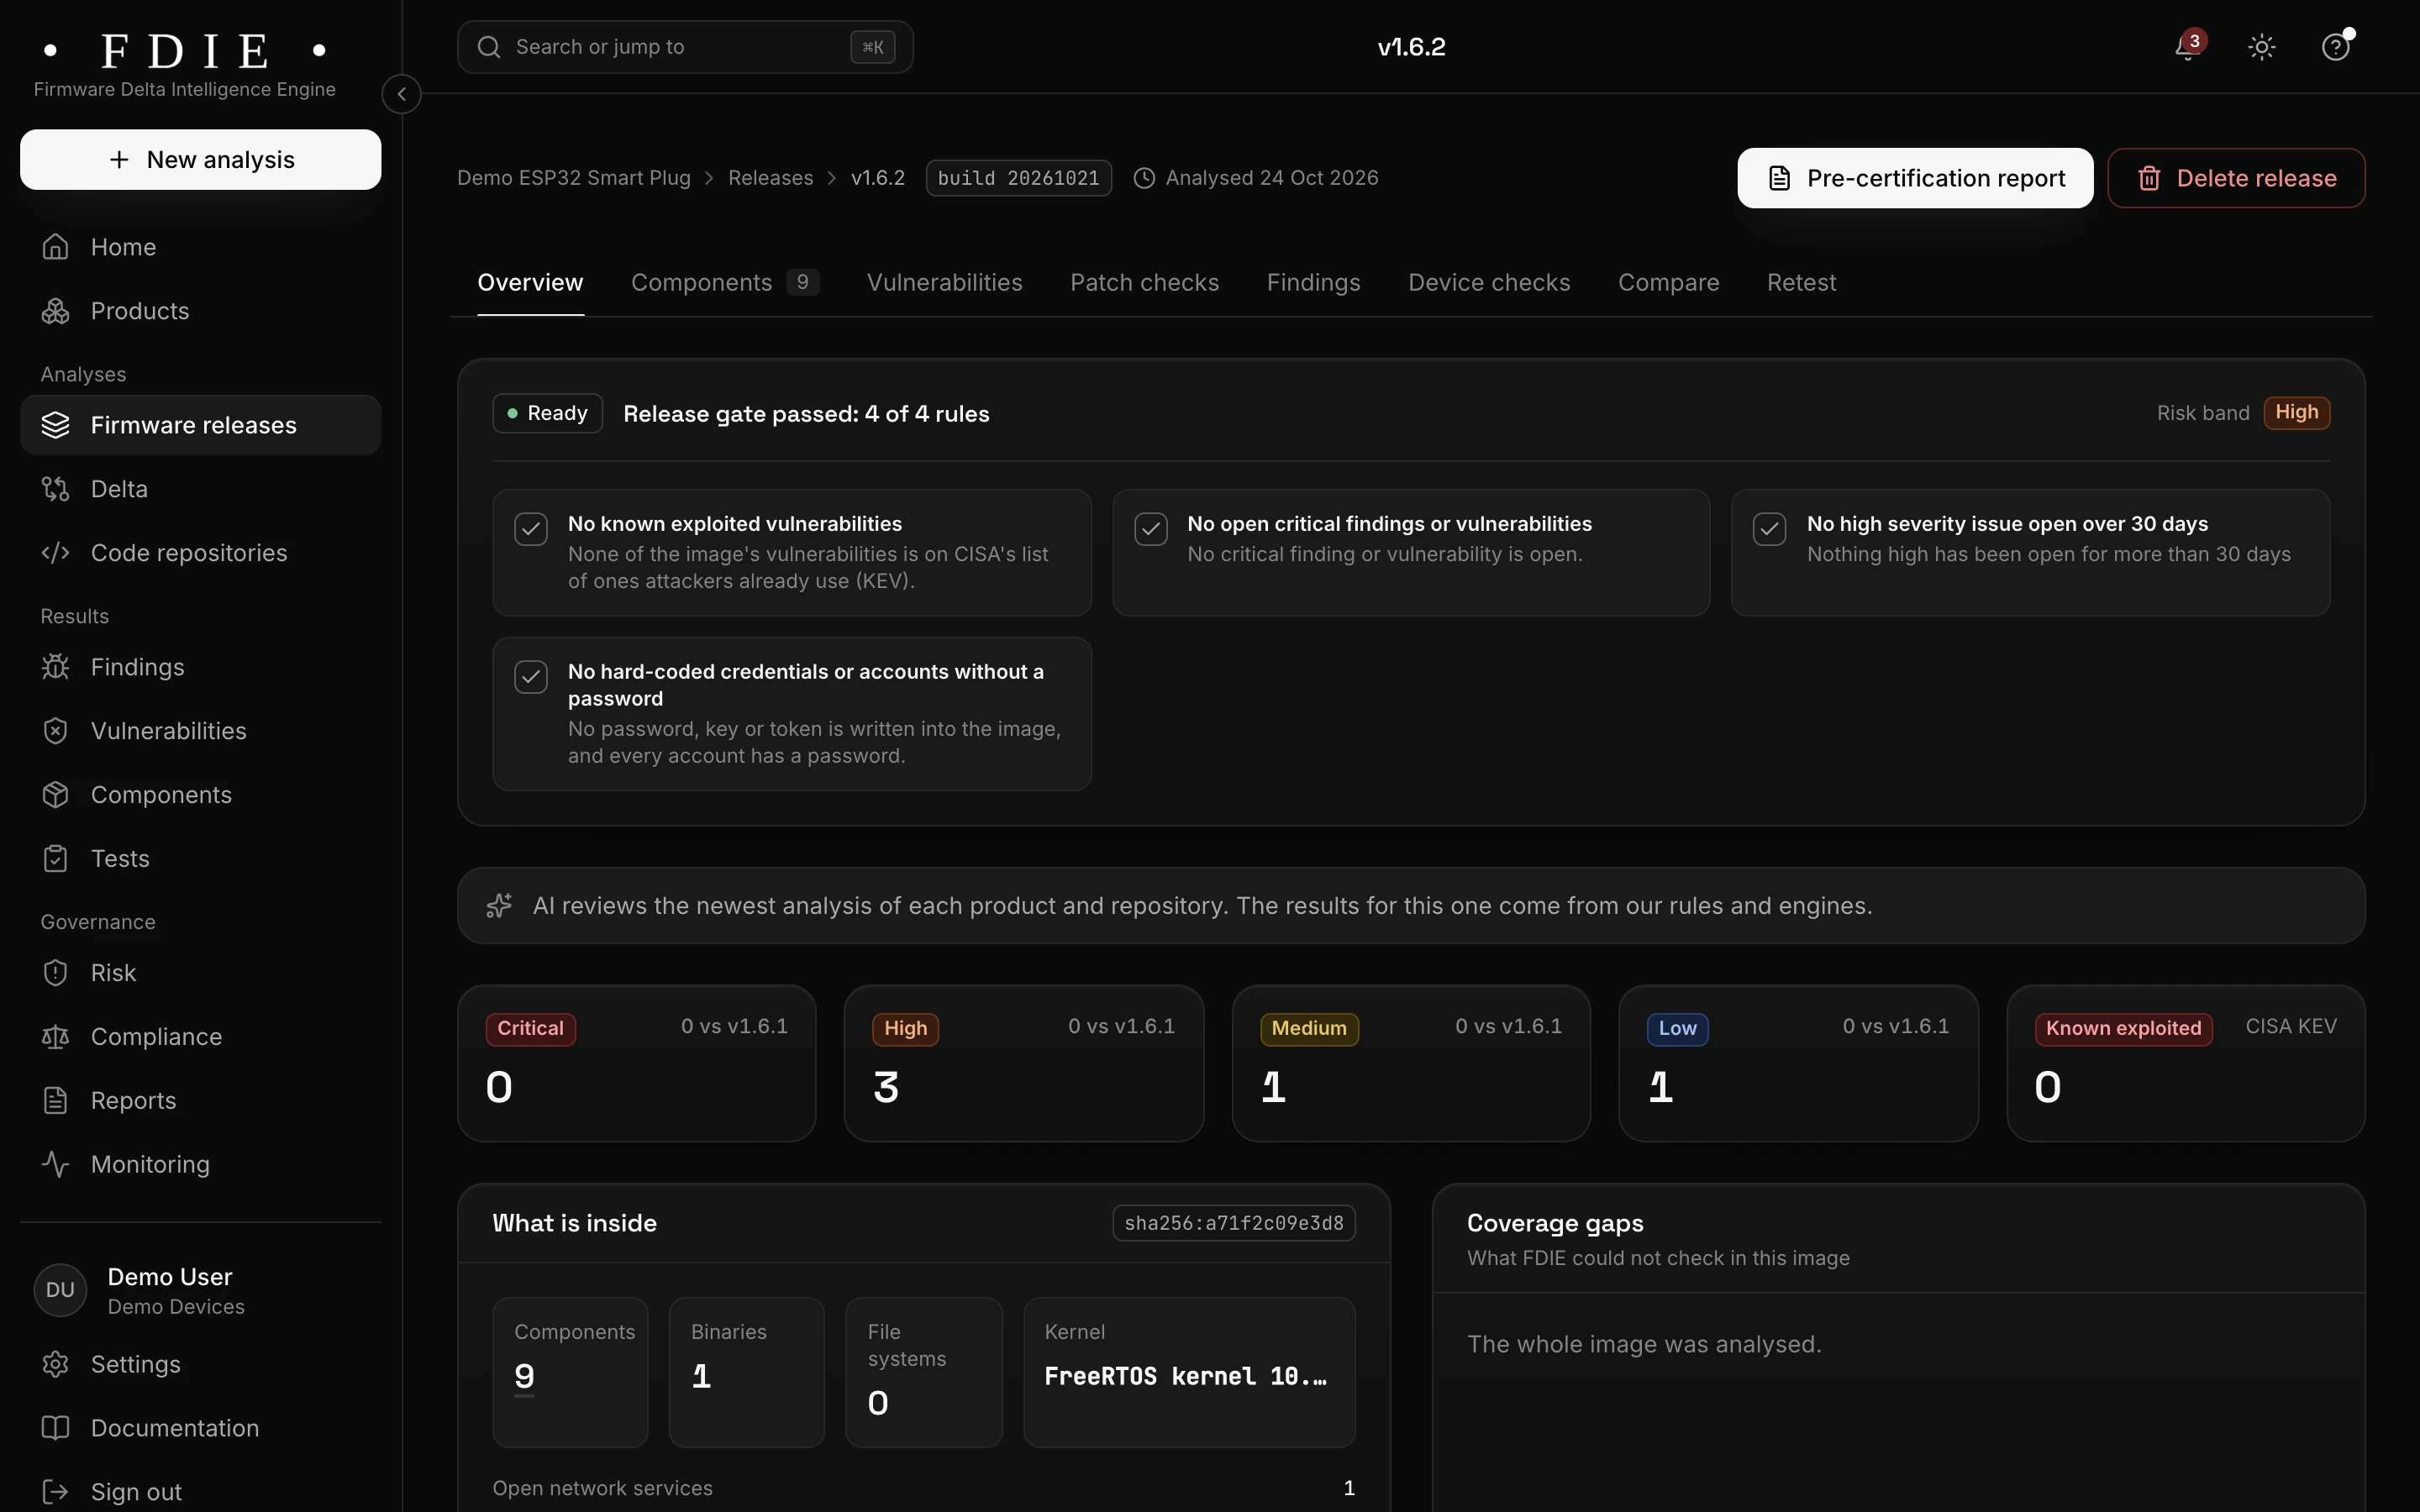Click the Vulnerabilities shield icon in sidebar
This screenshot has width=2420, height=1512.
tap(56, 731)
